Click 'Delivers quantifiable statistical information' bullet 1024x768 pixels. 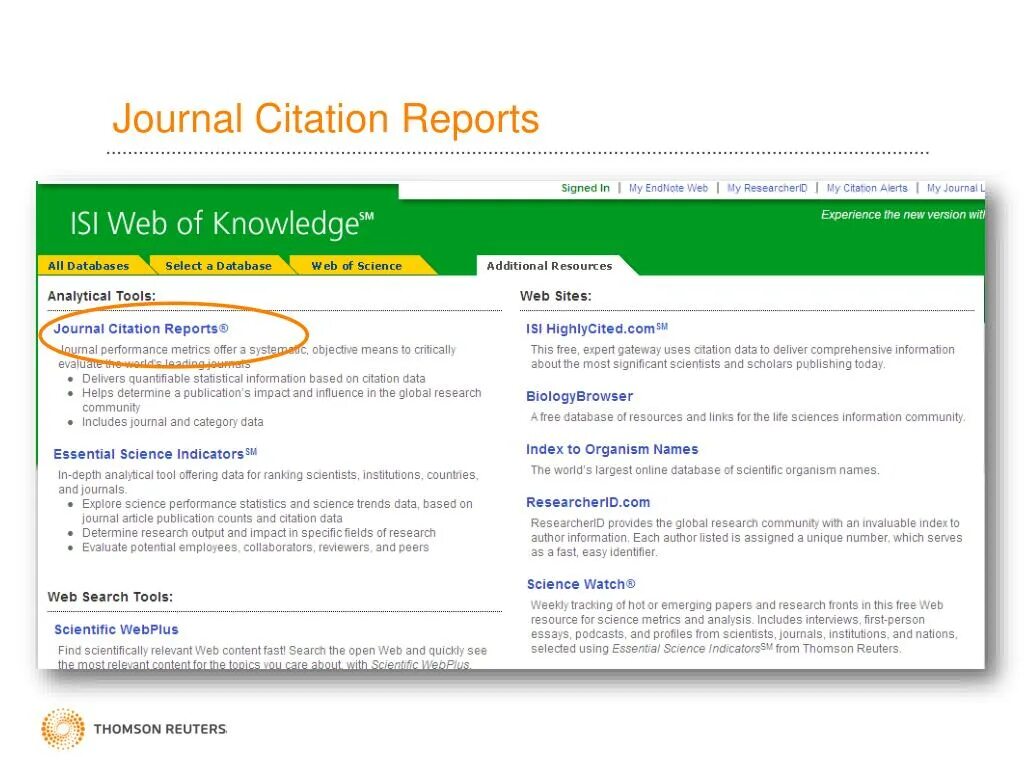pos(253,379)
